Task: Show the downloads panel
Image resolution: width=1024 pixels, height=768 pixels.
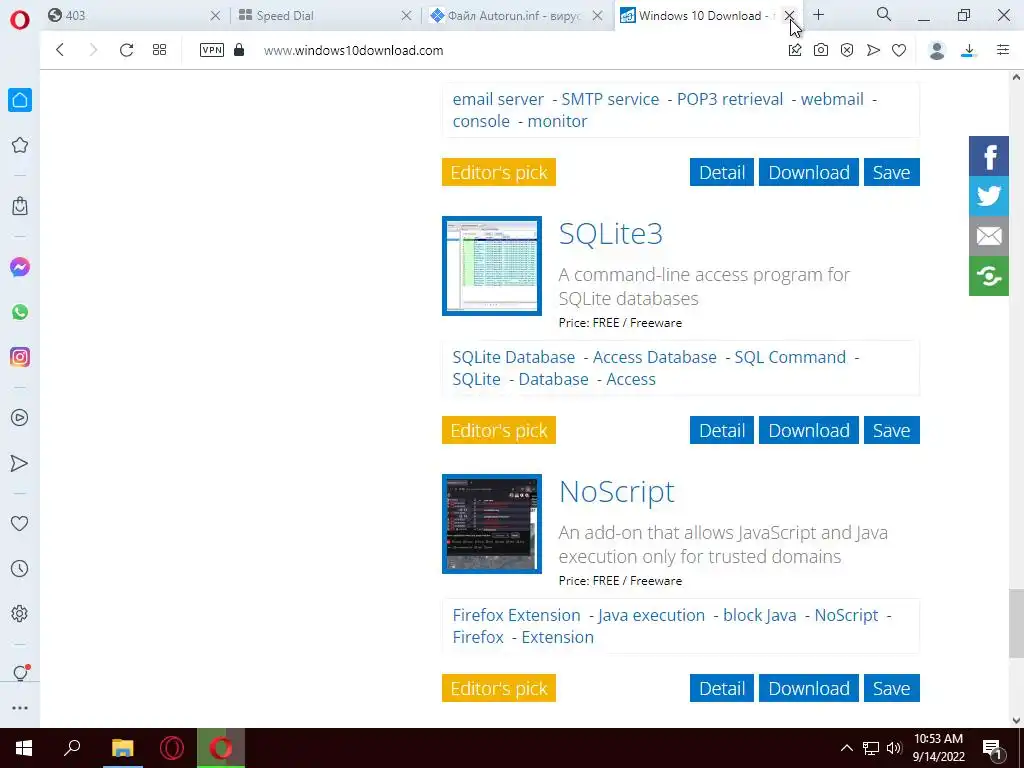Action: click(969, 50)
